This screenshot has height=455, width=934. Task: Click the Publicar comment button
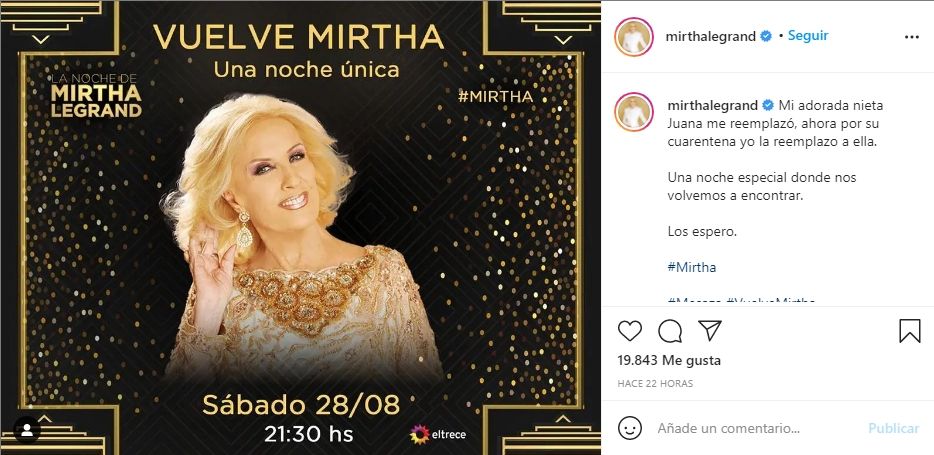coord(893,428)
